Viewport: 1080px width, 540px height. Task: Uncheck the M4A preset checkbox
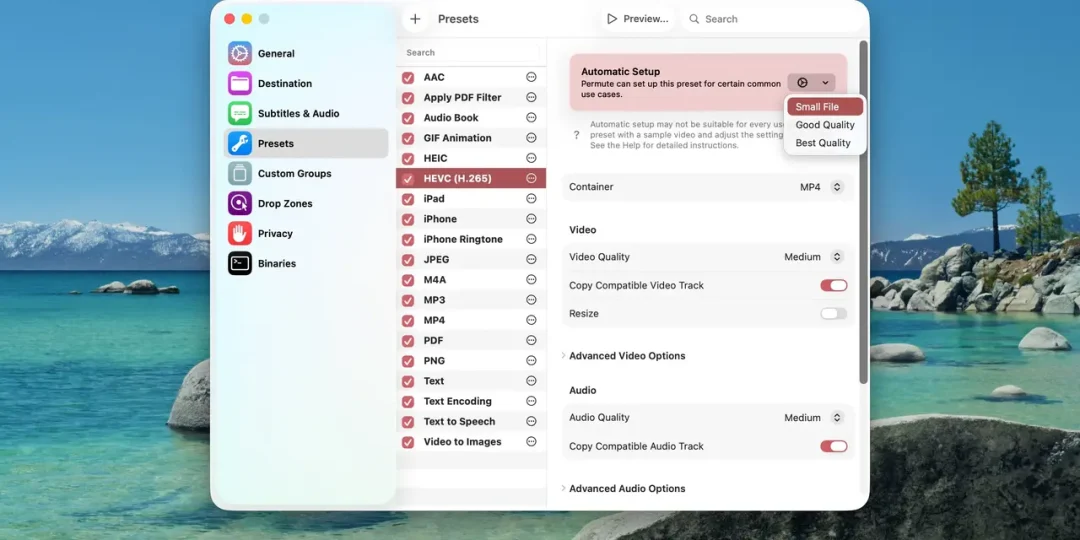(x=408, y=280)
